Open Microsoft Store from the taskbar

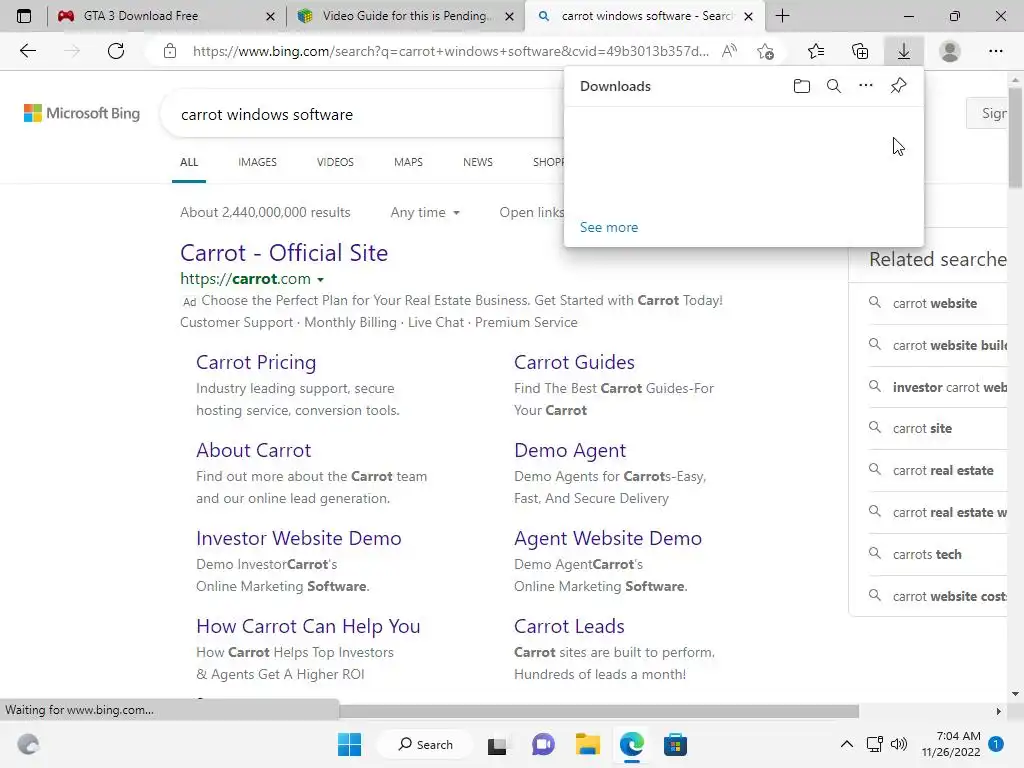click(675, 744)
